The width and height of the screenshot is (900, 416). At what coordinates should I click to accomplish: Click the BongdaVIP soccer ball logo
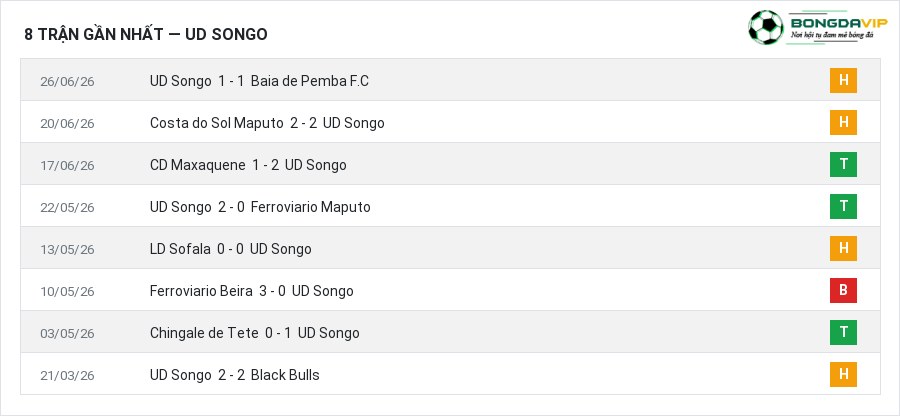pyautogui.click(x=766, y=28)
